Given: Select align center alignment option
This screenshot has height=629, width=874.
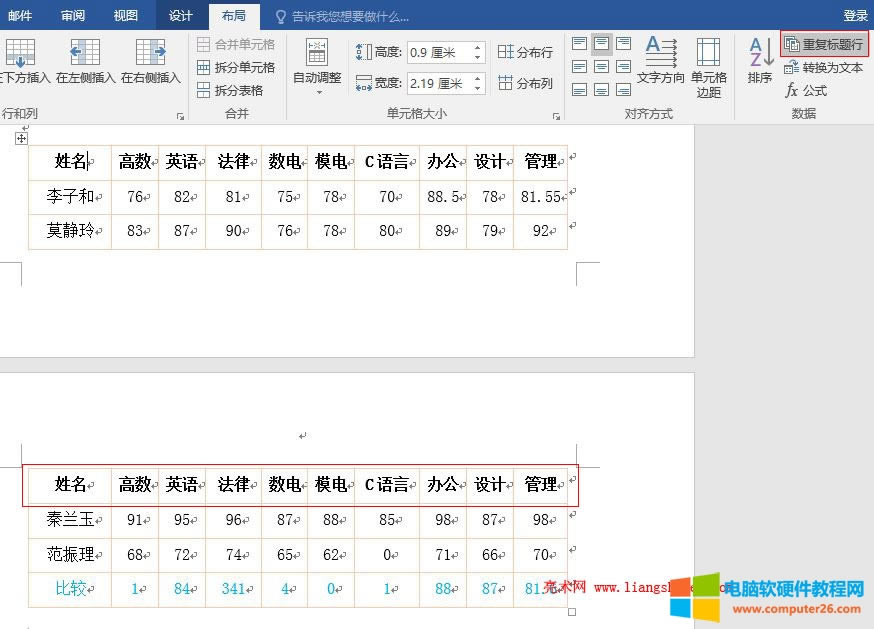Looking at the screenshot, I should tap(599, 66).
